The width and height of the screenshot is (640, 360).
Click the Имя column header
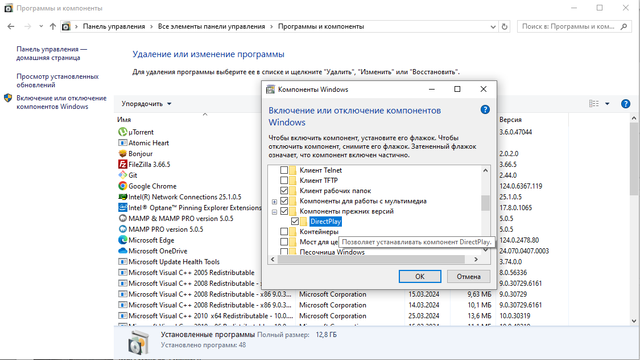click(x=124, y=120)
